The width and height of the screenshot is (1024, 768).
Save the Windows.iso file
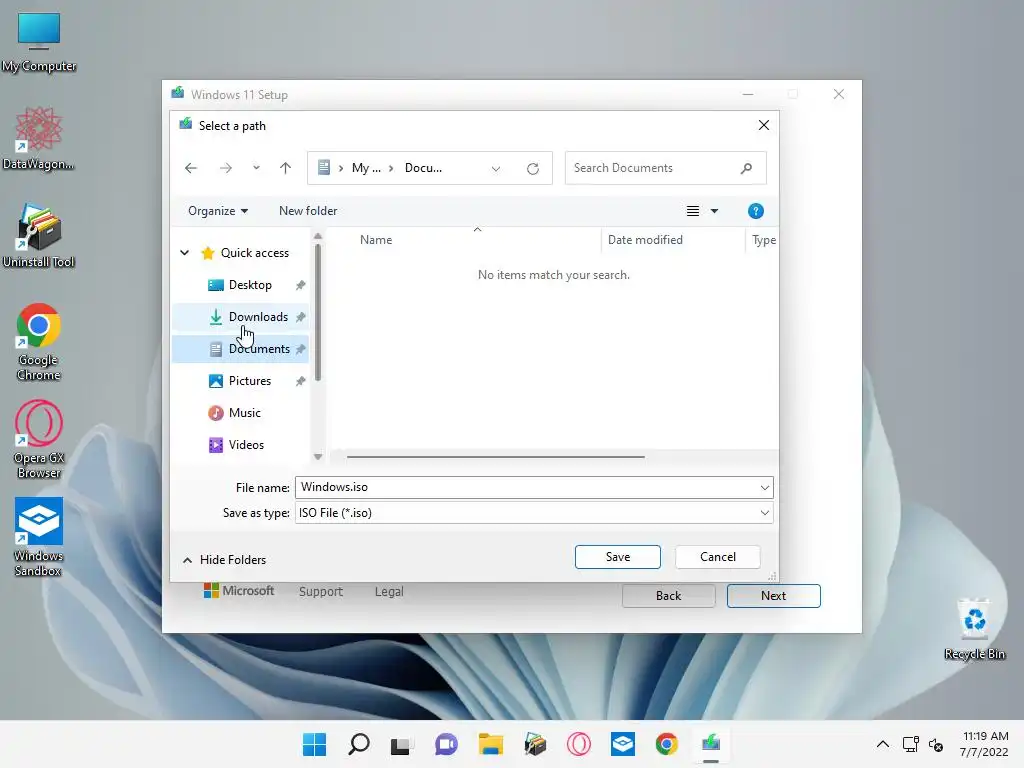pyautogui.click(x=617, y=557)
